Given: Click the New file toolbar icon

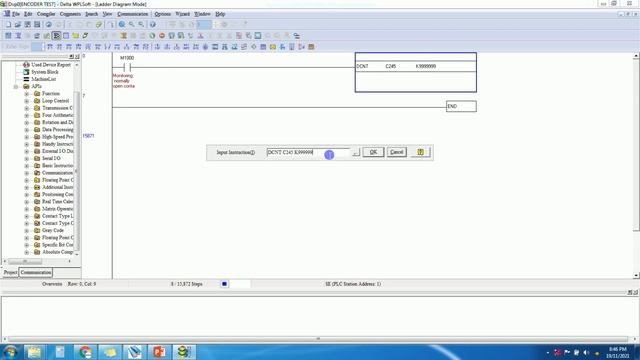Looking at the screenshot, I should coord(8,24).
